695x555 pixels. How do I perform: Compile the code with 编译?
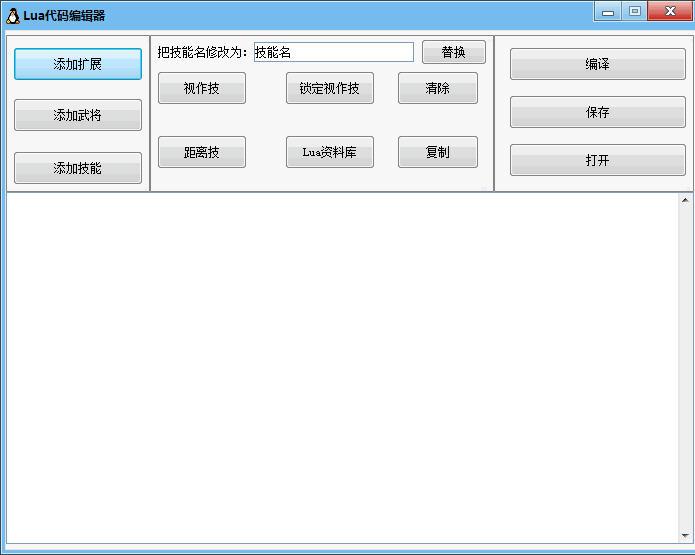tap(597, 64)
